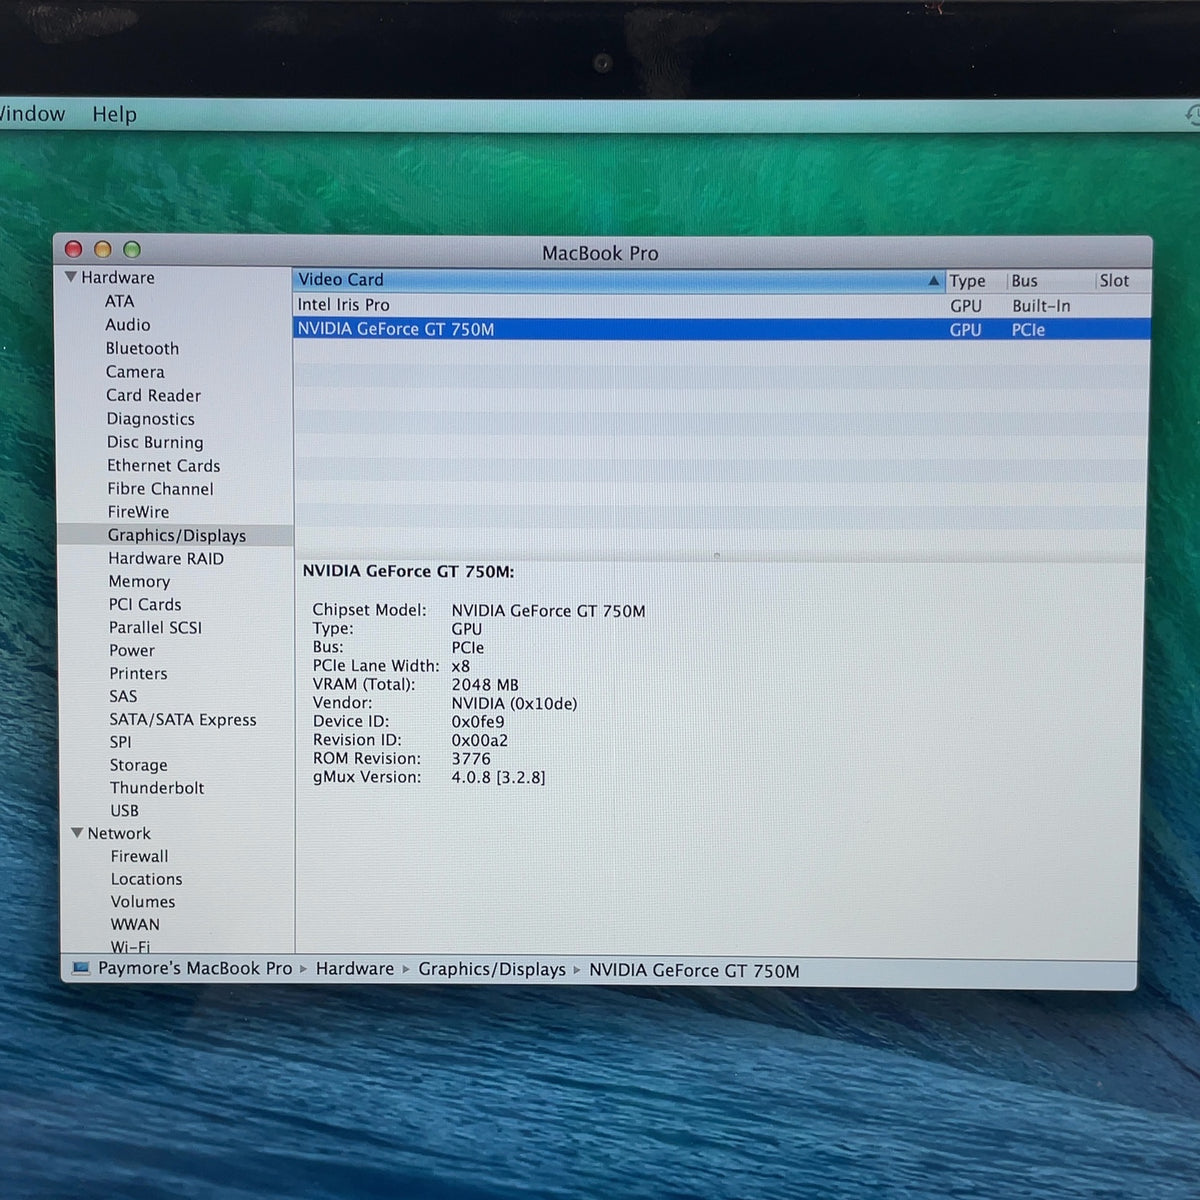Click NVIDIA GeForce GT 750M in path bar
Viewport: 1200px width, 1200px height.
[694, 970]
